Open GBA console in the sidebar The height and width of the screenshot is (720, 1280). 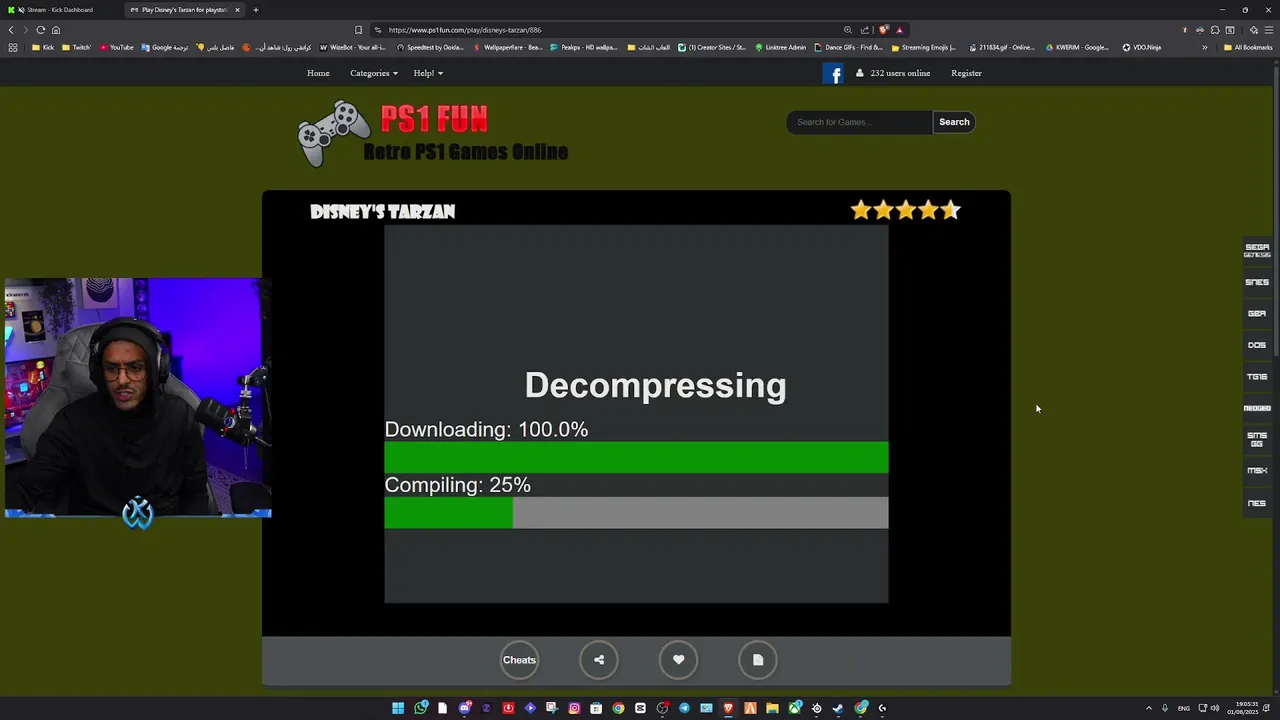(1257, 313)
